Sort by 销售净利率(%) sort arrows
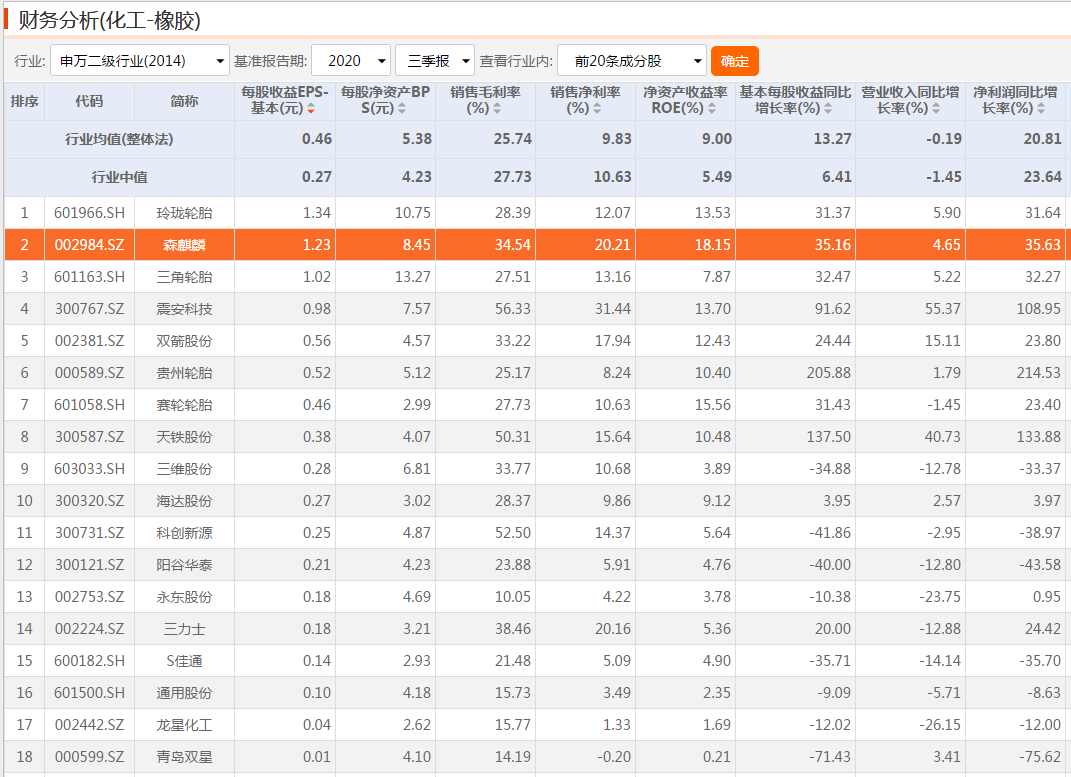This screenshot has width=1071, height=777. tap(597, 109)
